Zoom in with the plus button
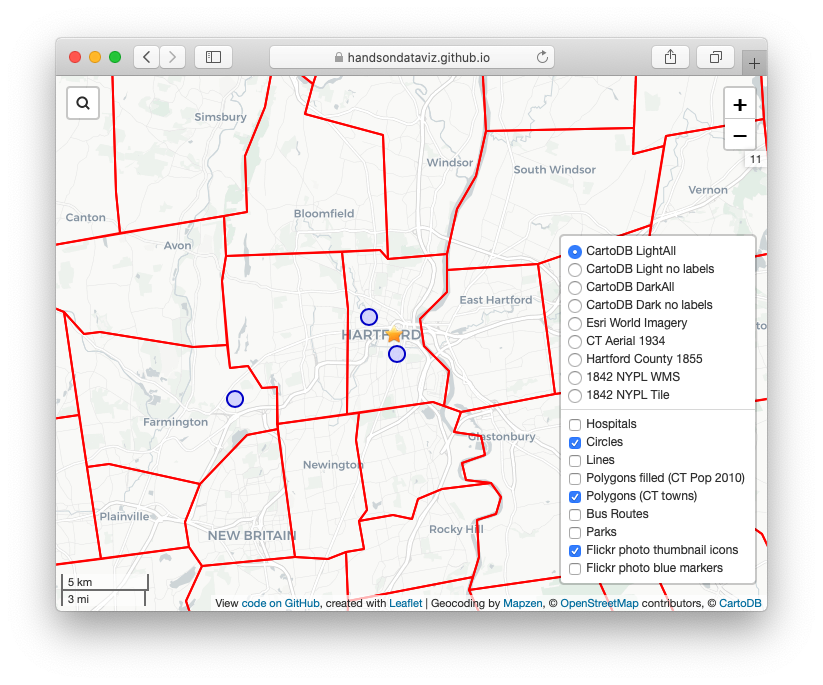Image resolution: width=823 pixels, height=685 pixels. [740, 104]
